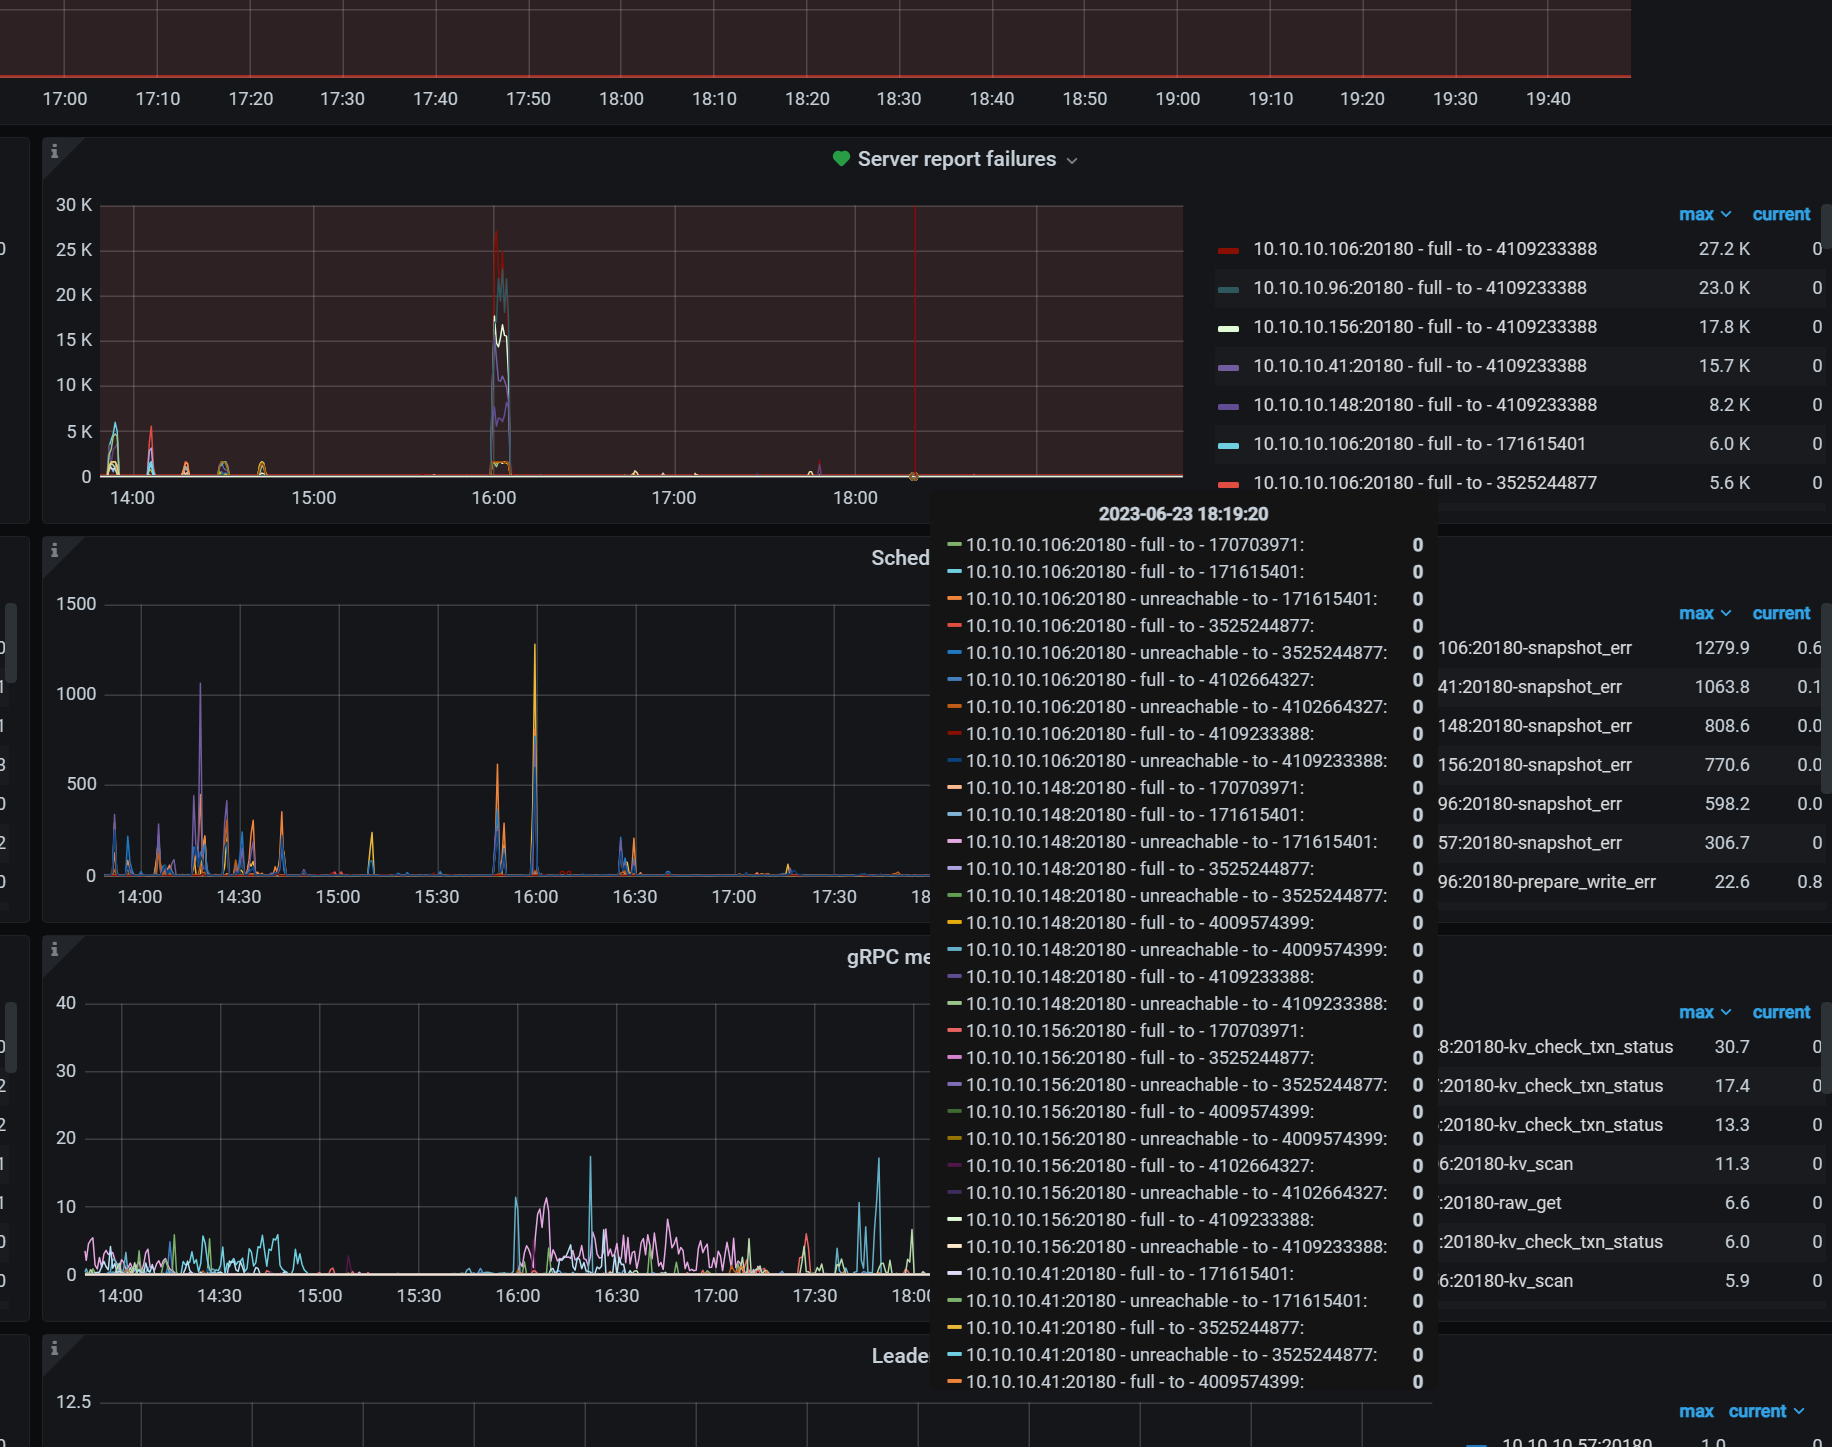Click the info icon on the gRPC panel

pyautogui.click(x=55, y=949)
